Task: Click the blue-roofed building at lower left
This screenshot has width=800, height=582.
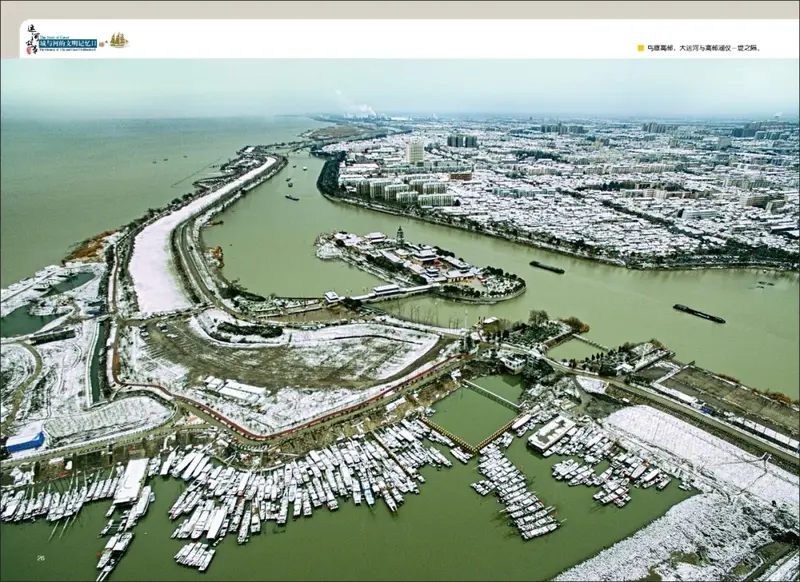Action: pyautogui.click(x=25, y=441)
